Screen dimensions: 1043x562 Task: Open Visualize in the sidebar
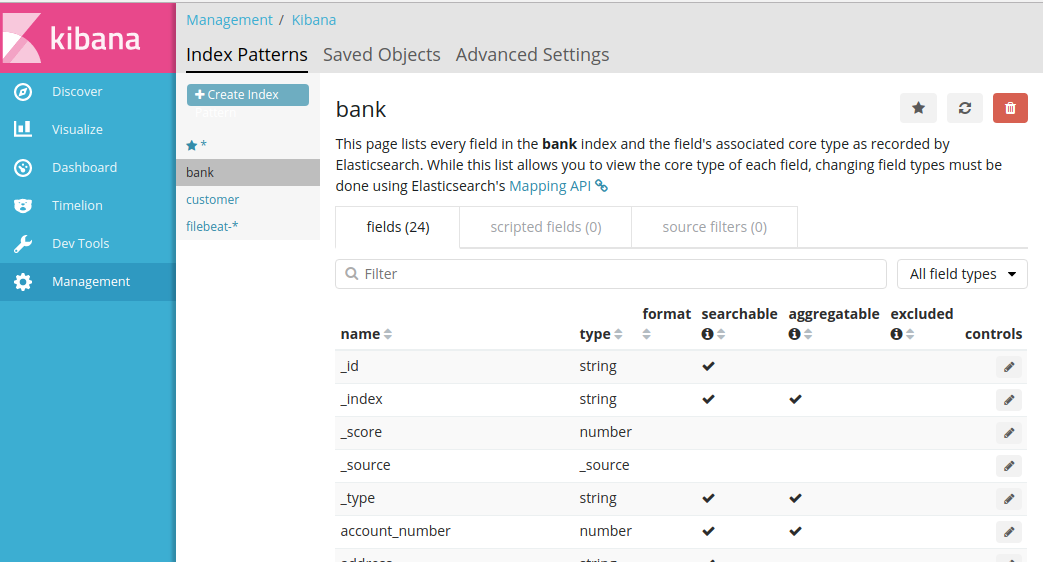click(77, 130)
